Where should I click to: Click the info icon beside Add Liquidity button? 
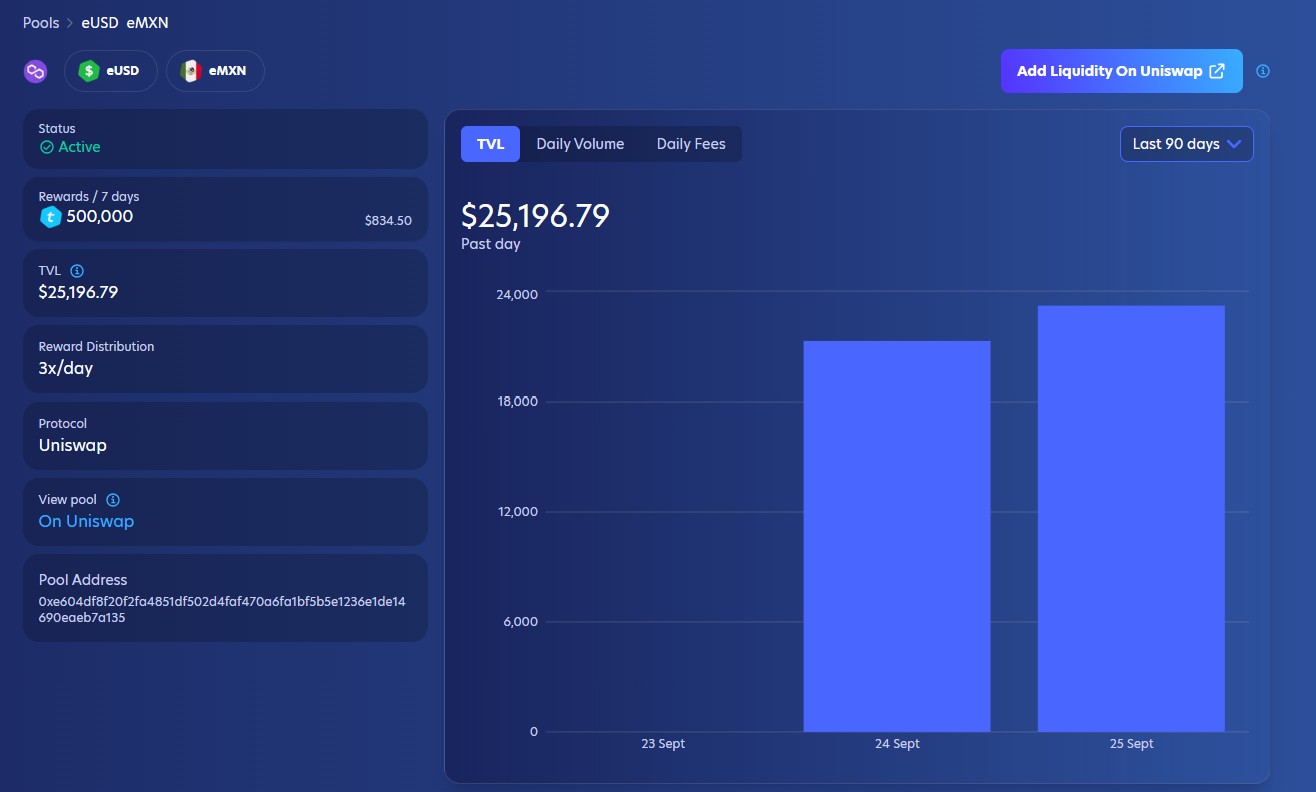point(1263,71)
